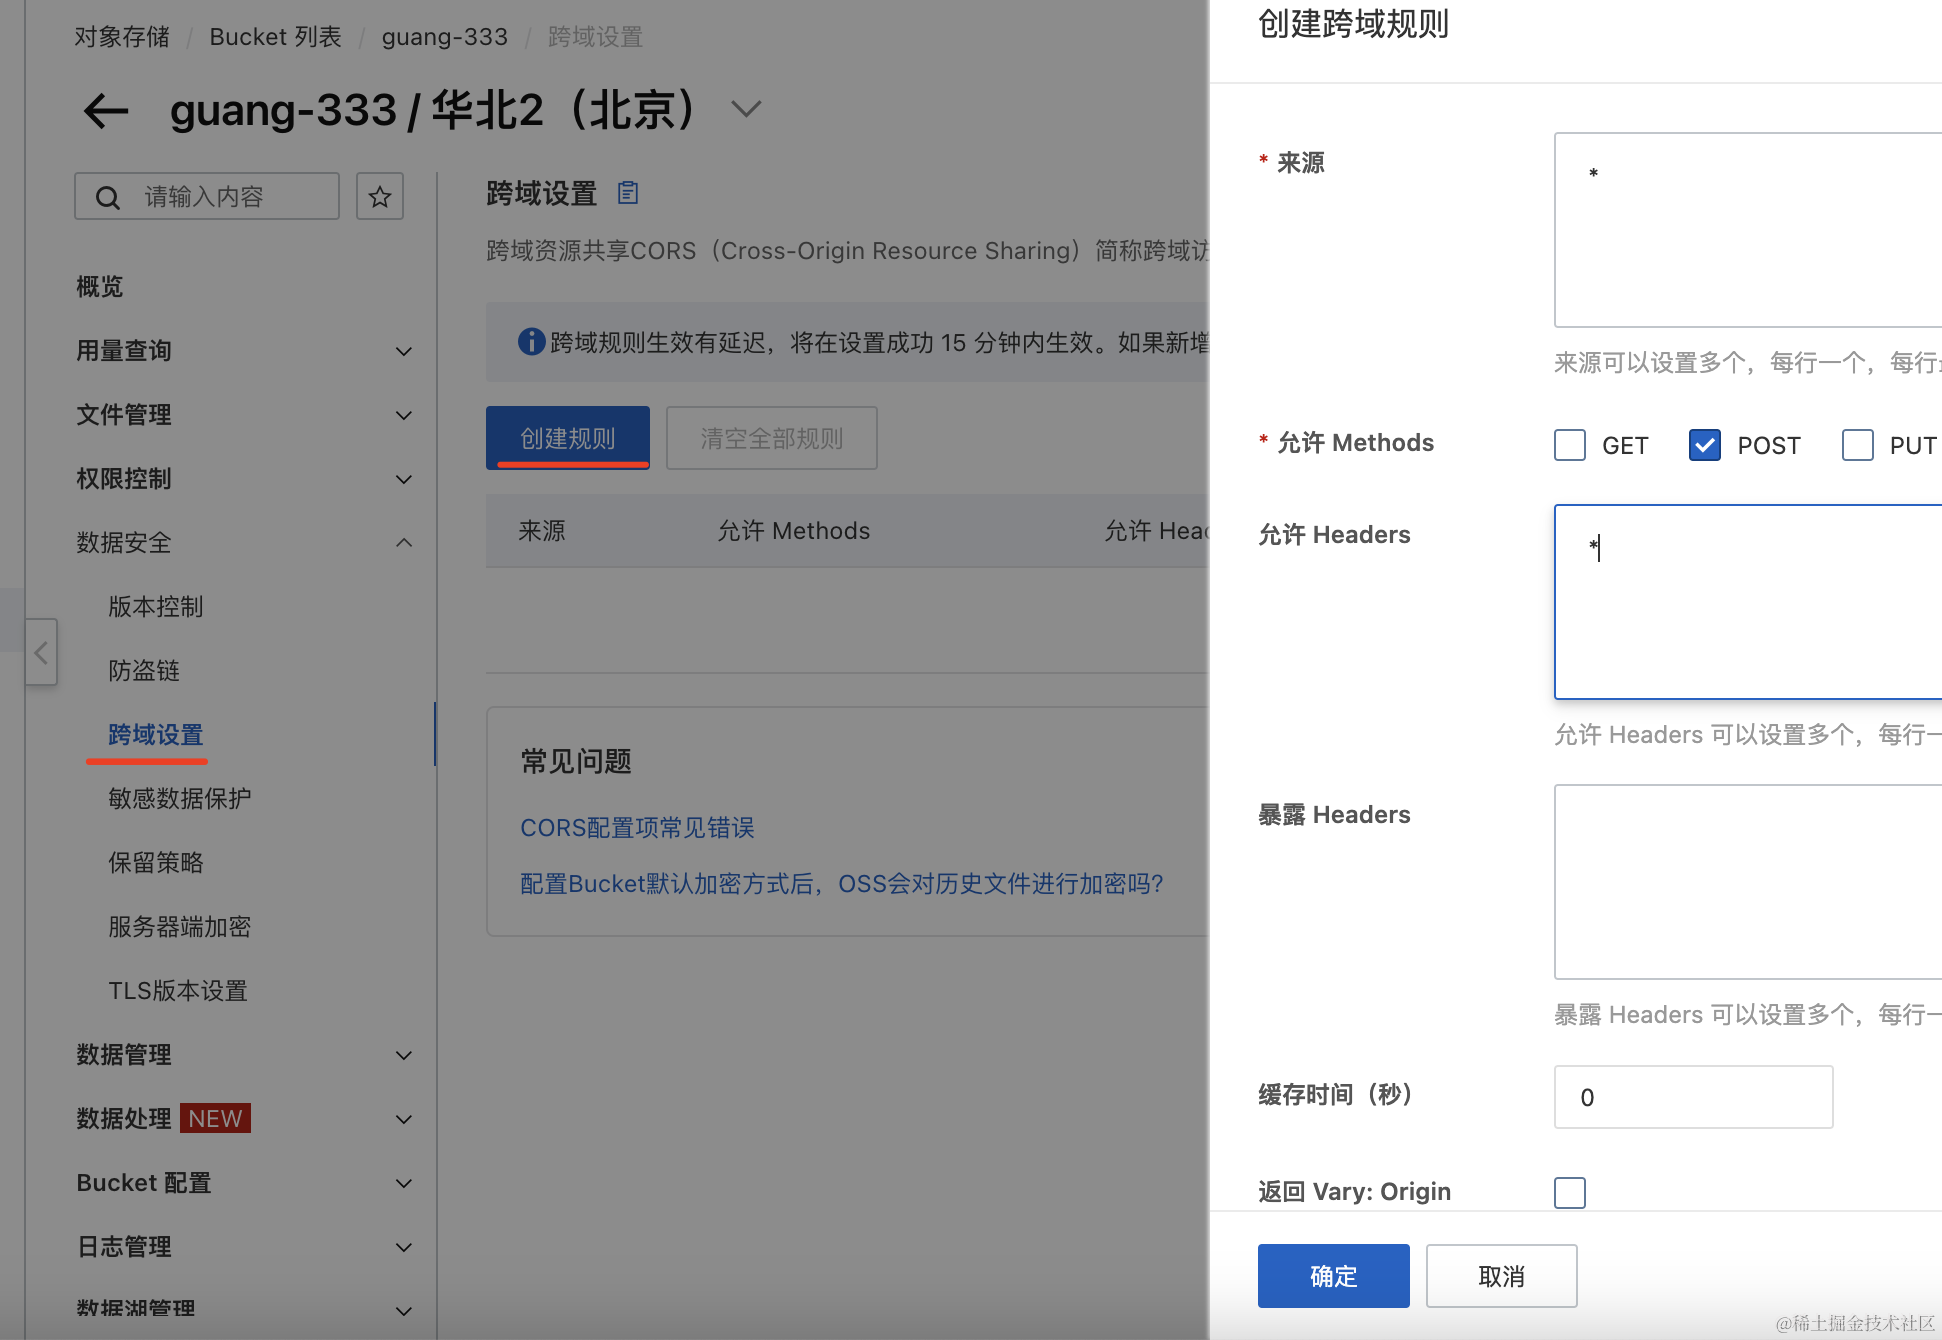The height and width of the screenshot is (1340, 1942).
Task: Click the blue info icon in notice
Action: pyautogui.click(x=531, y=342)
